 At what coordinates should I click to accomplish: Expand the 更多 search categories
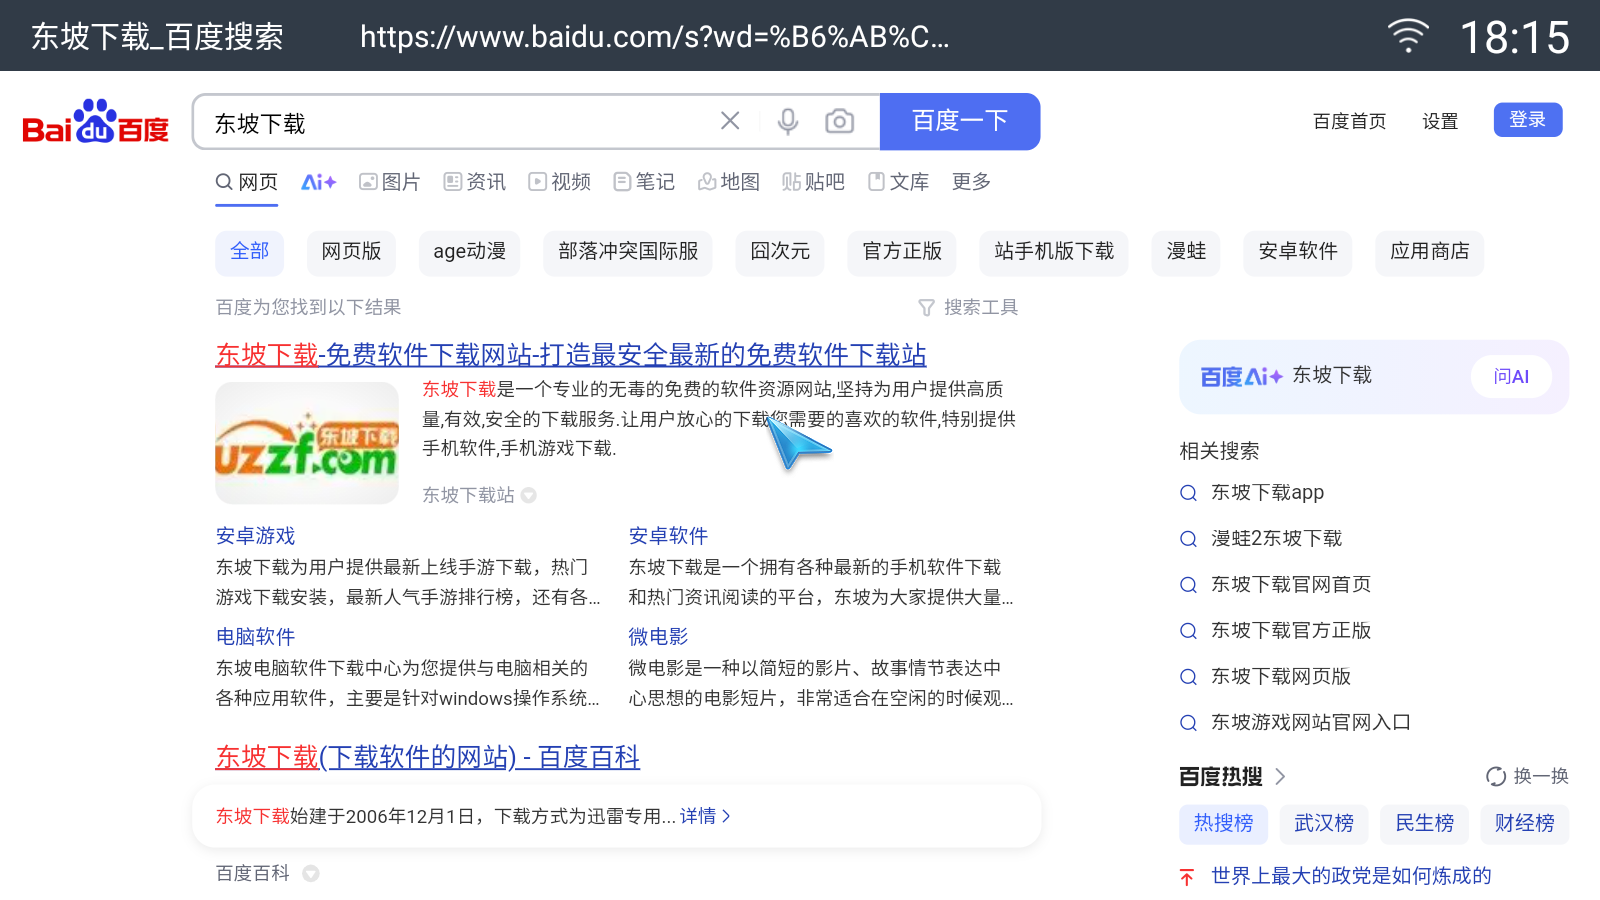click(971, 182)
